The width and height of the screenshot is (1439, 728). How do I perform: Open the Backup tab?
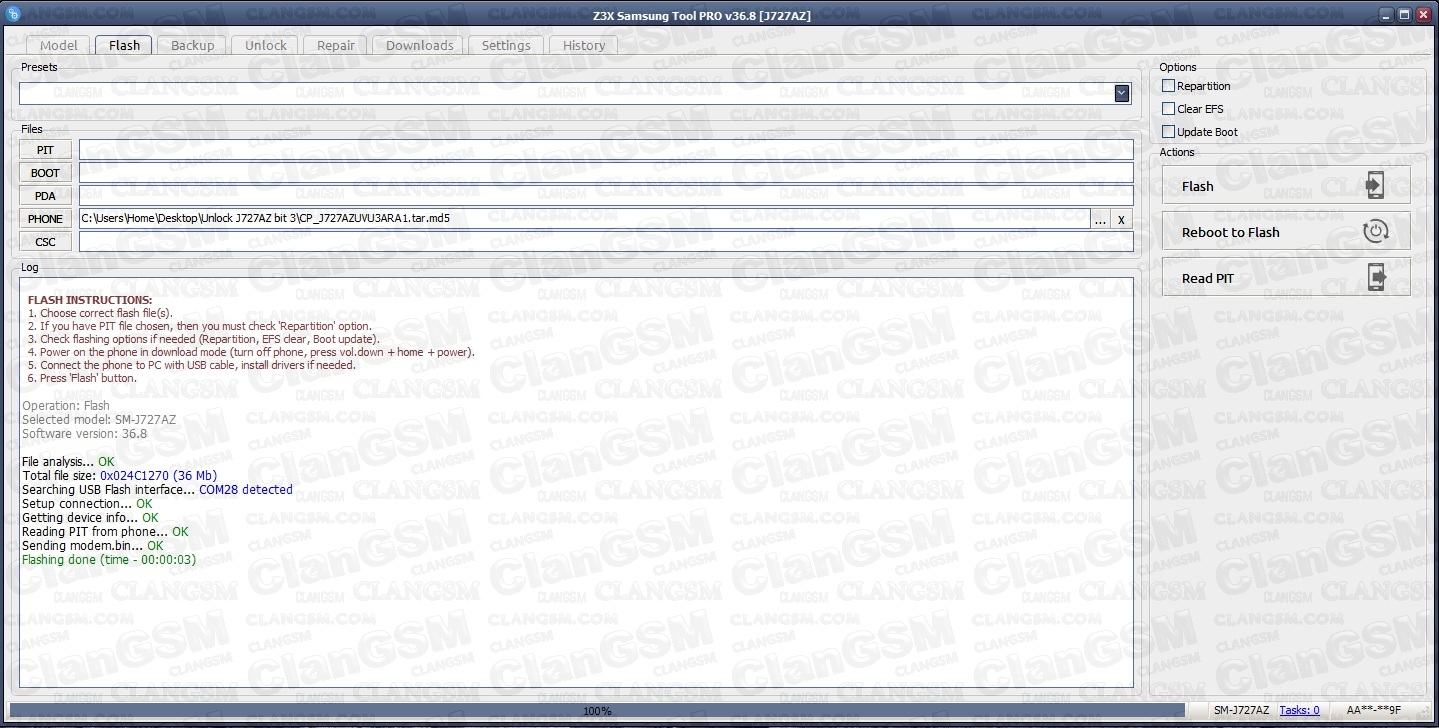192,45
